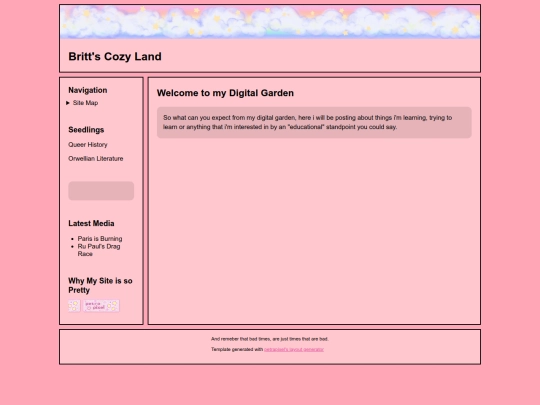Expand the Site Map disclosure triangle
The width and height of the screenshot is (540, 405).
click(x=68, y=103)
